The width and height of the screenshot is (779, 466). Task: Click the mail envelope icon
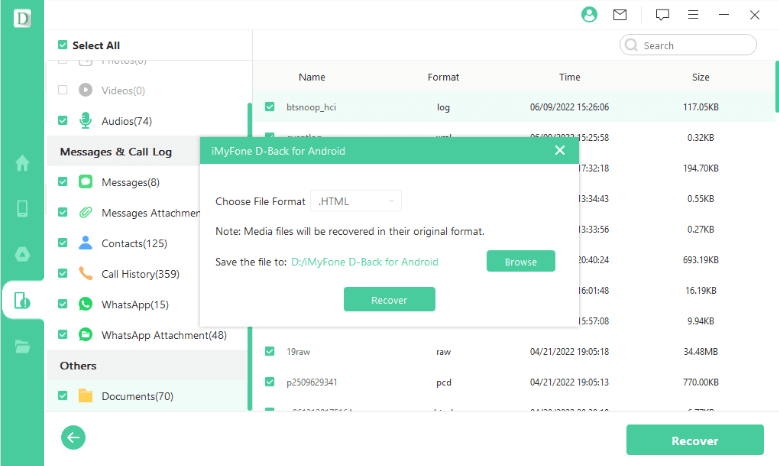(x=620, y=15)
